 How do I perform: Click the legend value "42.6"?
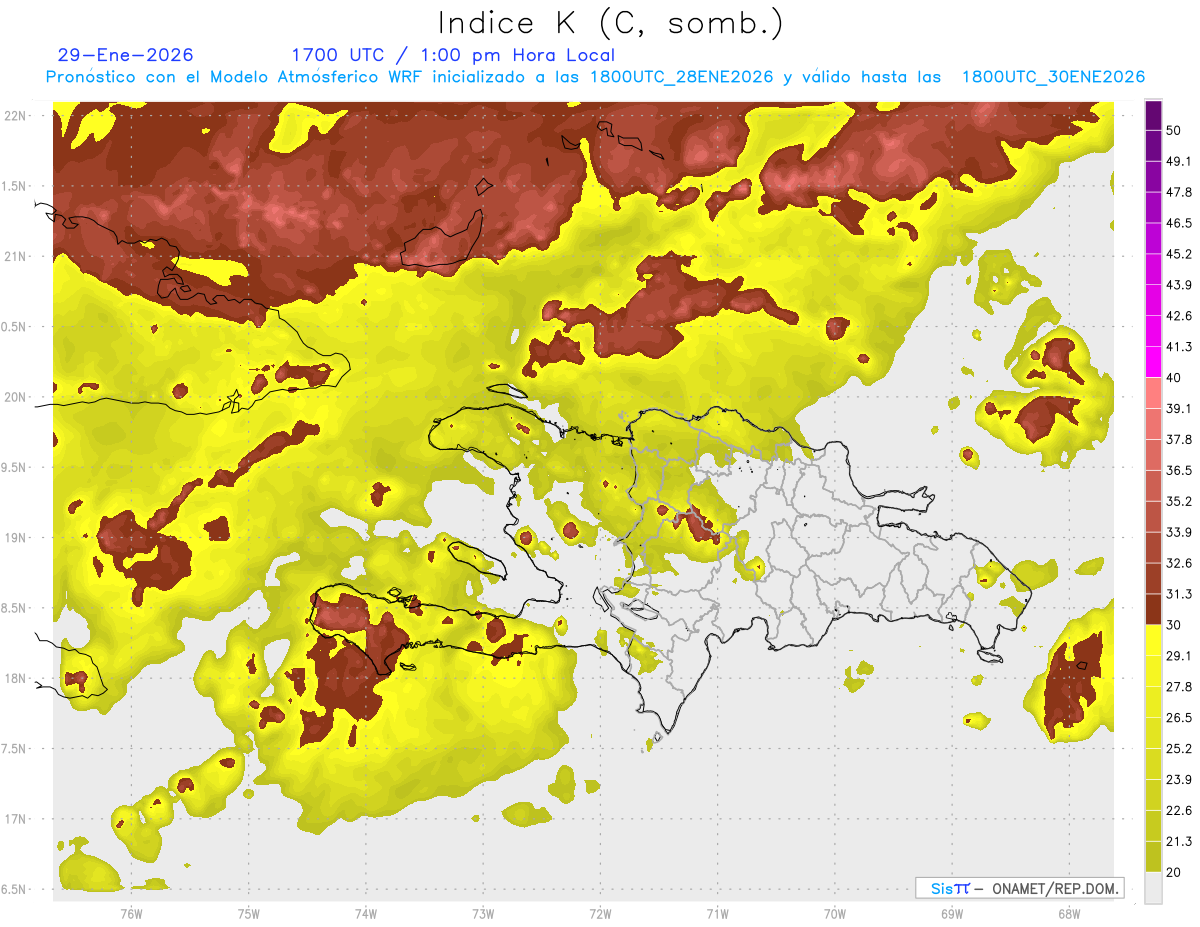[x=1178, y=316]
